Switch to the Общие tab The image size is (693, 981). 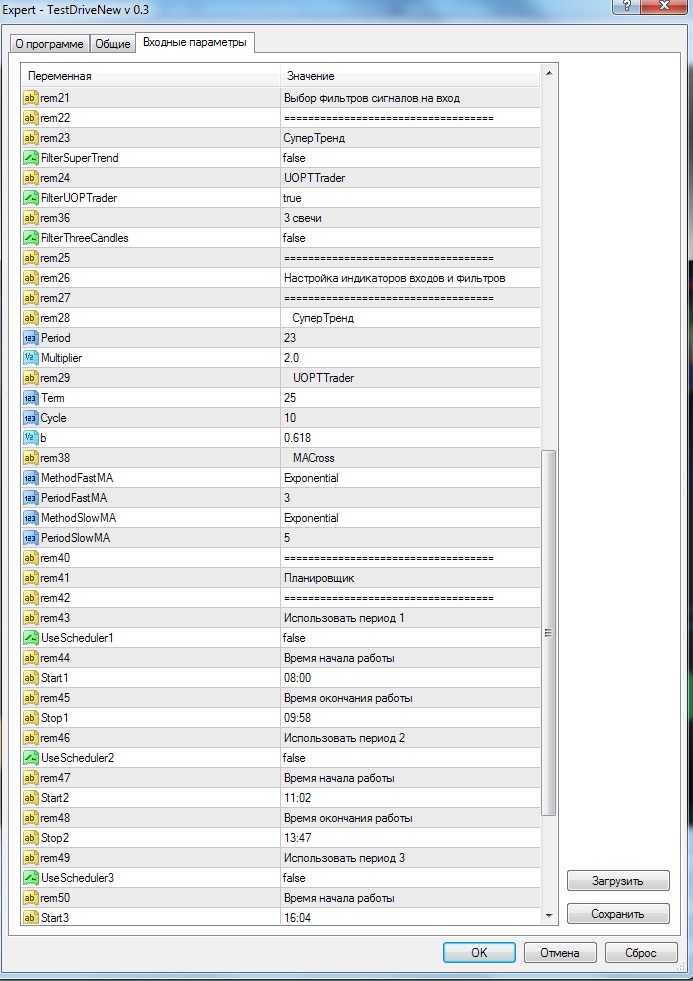pos(113,44)
